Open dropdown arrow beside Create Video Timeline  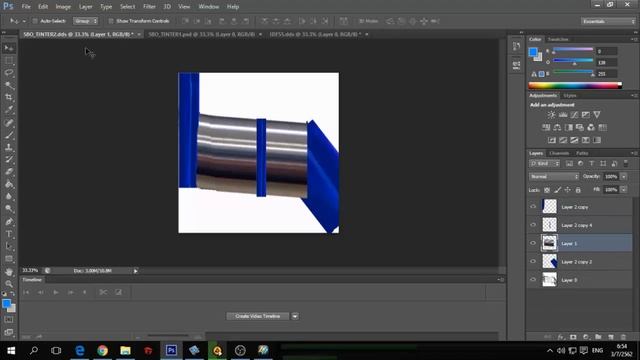[x=295, y=316]
